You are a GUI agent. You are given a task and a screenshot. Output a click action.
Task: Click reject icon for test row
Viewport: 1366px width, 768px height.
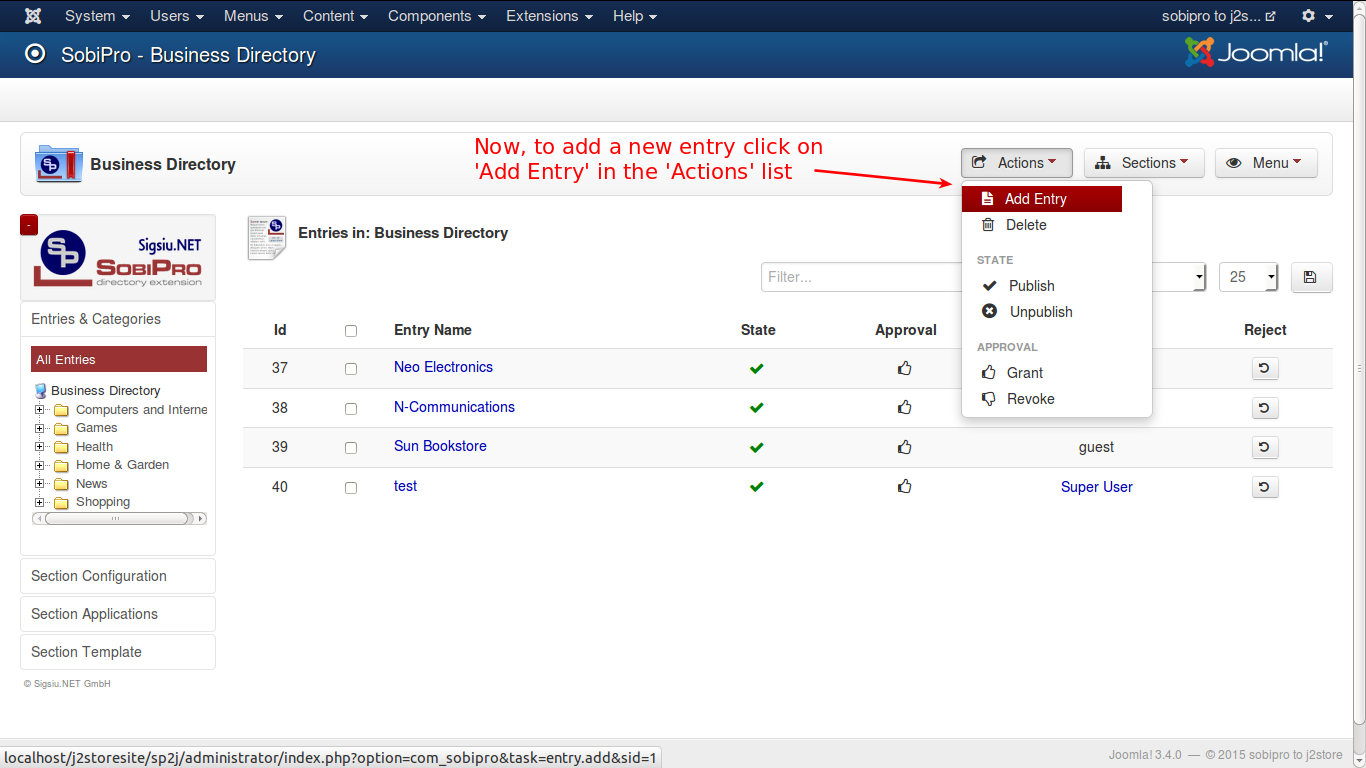point(1265,487)
